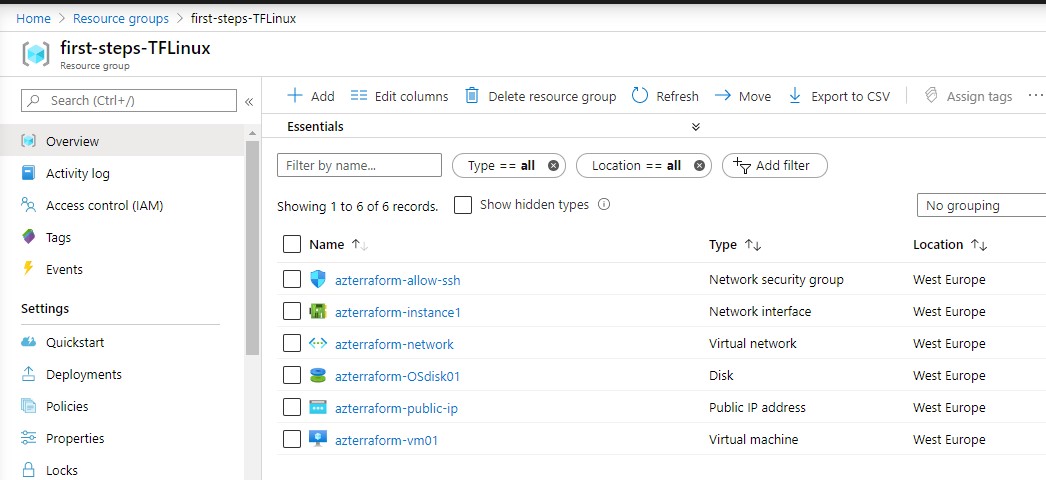Click the Network security group shield icon
This screenshot has width=1046, height=480.
318,280
